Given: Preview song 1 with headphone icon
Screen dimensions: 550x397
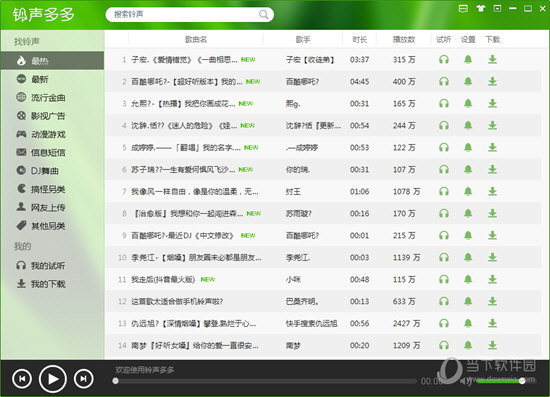Looking at the screenshot, I should [x=444, y=60].
